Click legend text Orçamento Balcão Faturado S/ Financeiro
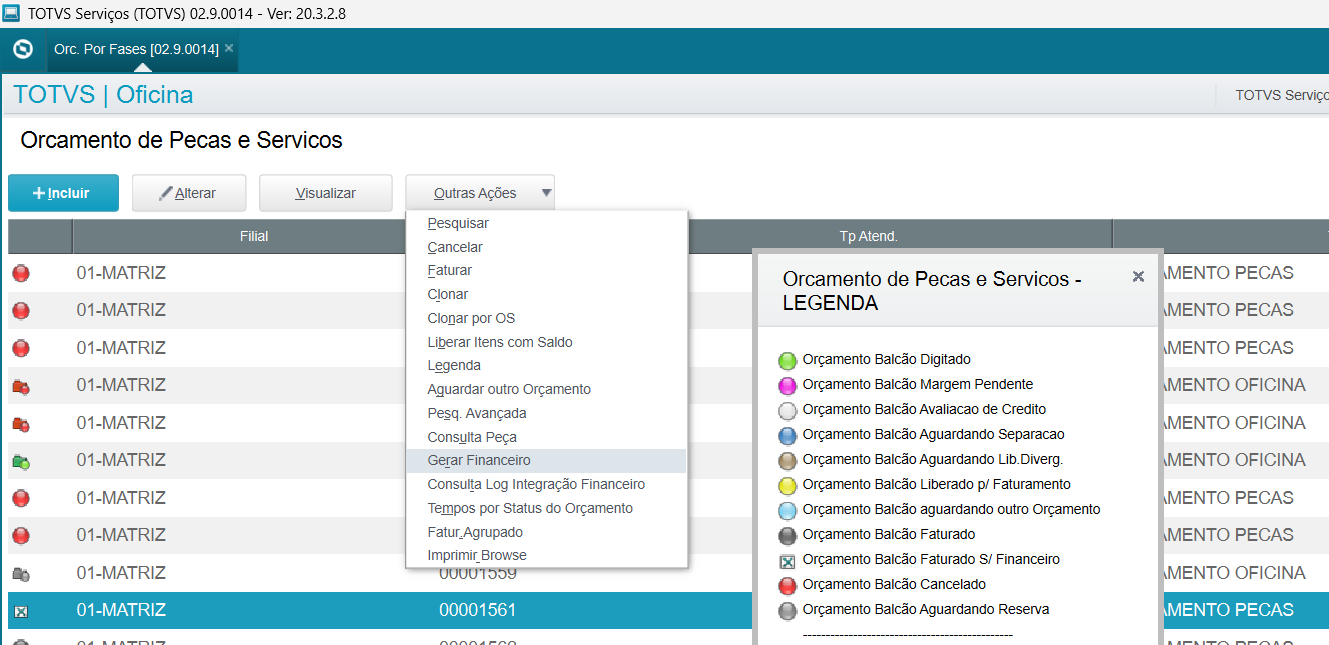1329x645 pixels. (x=931, y=559)
